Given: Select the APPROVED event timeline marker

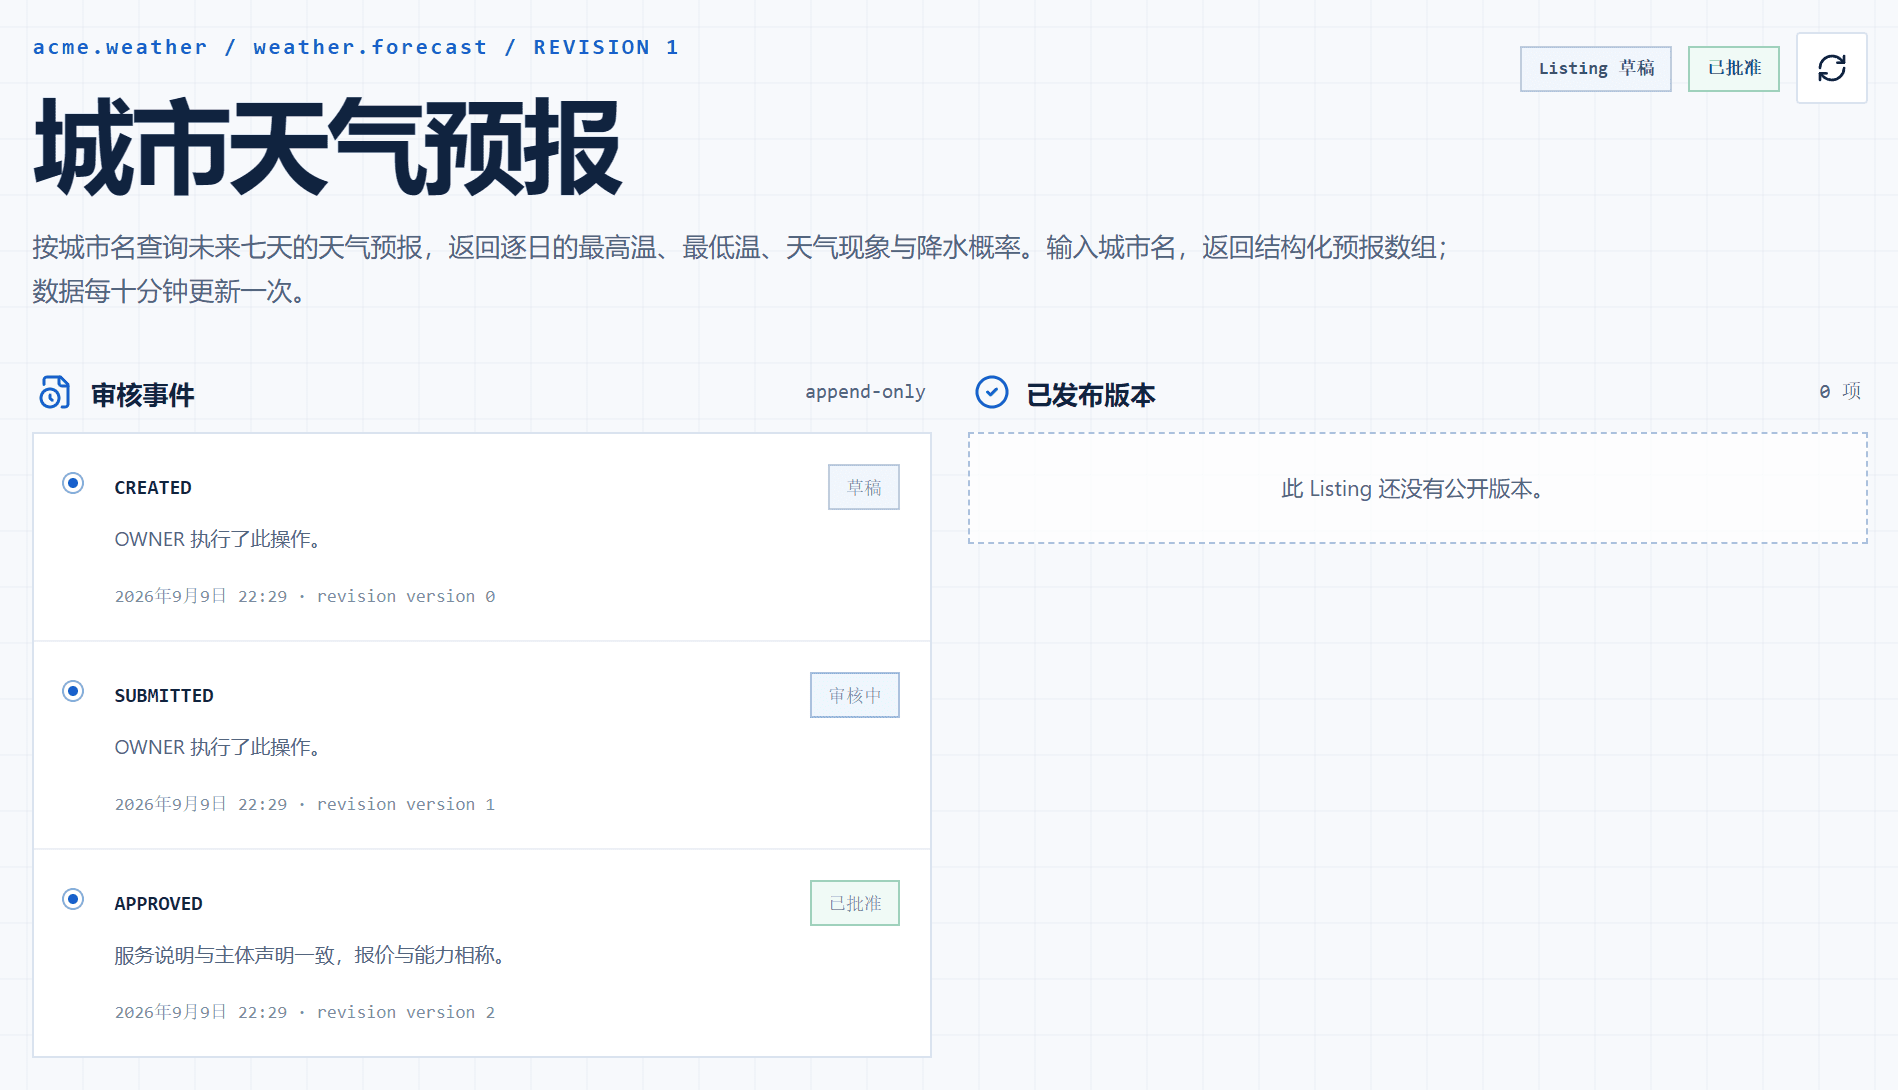Looking at the screenshot, I should 73,899.
